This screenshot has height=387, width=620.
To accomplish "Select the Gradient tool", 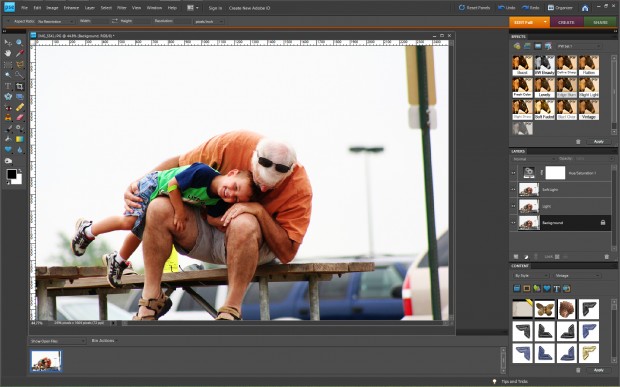I will (x=19, y=139).
